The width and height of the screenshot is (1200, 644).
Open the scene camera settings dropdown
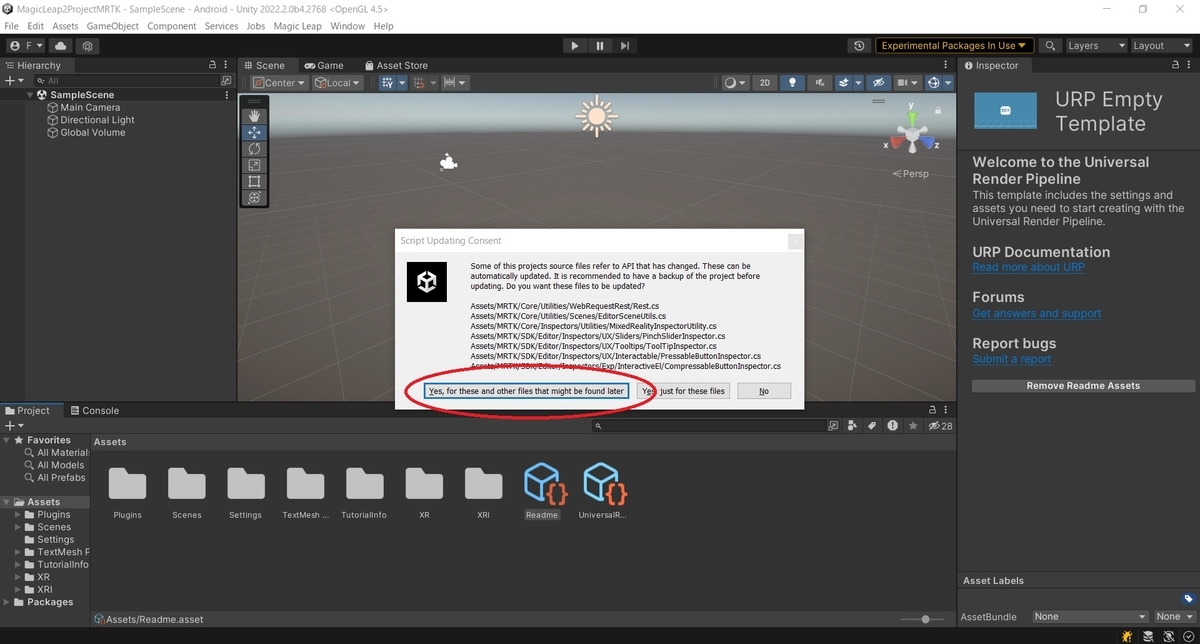(x=908, y=83)
